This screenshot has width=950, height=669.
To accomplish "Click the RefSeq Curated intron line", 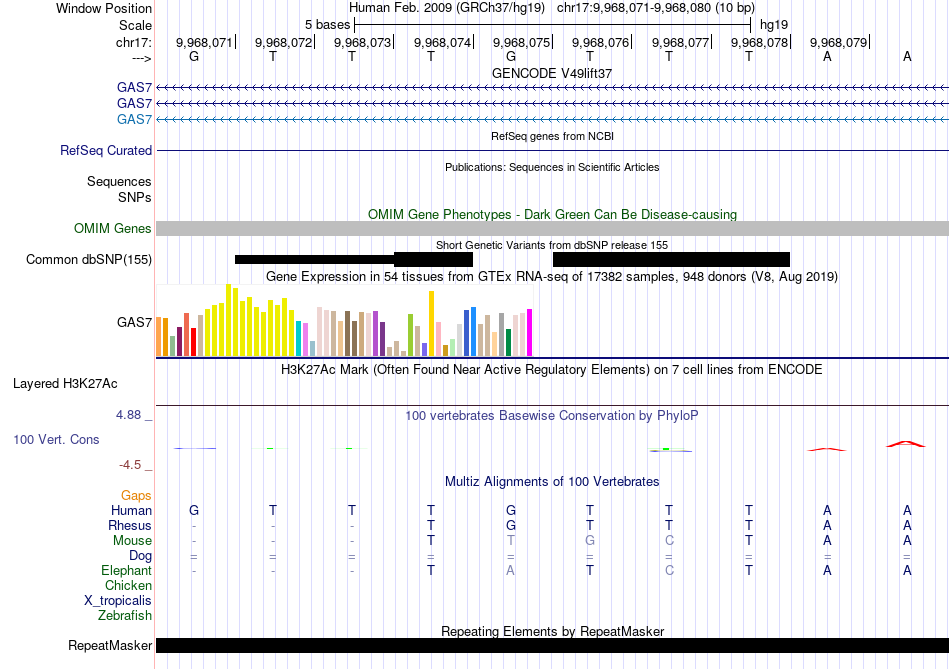I will coord(552,150).
